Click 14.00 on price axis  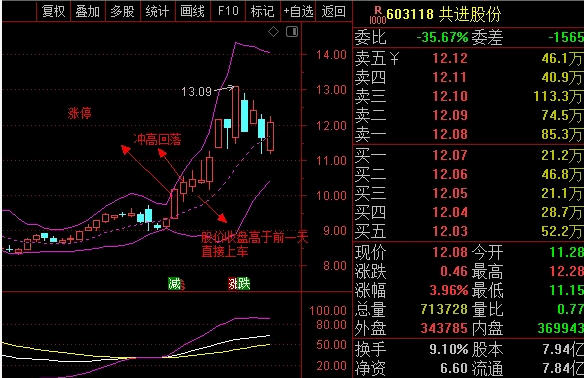331,55
